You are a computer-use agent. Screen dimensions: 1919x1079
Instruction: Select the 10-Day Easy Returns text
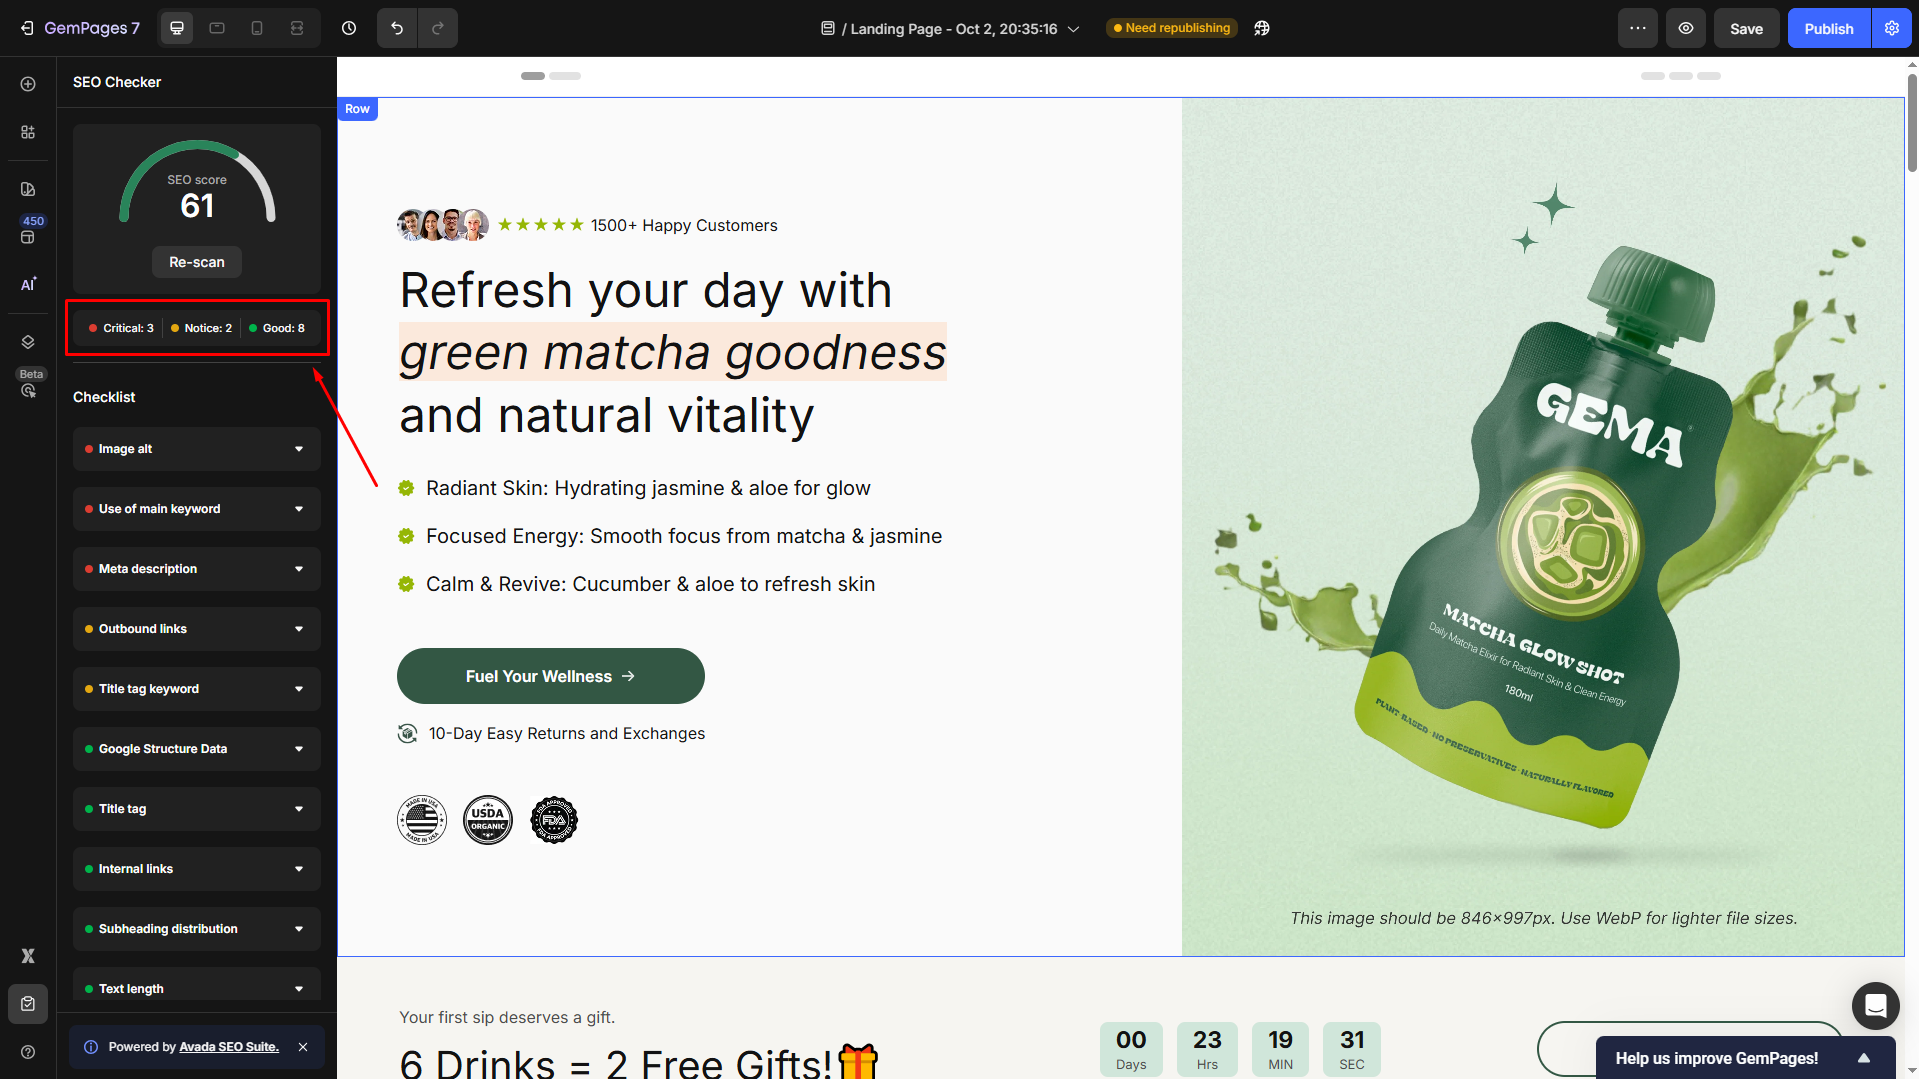coord(567,734)
